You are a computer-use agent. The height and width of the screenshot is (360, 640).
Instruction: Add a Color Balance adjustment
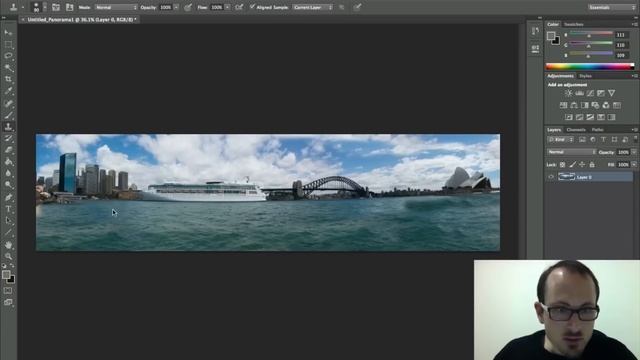[574, 105]
